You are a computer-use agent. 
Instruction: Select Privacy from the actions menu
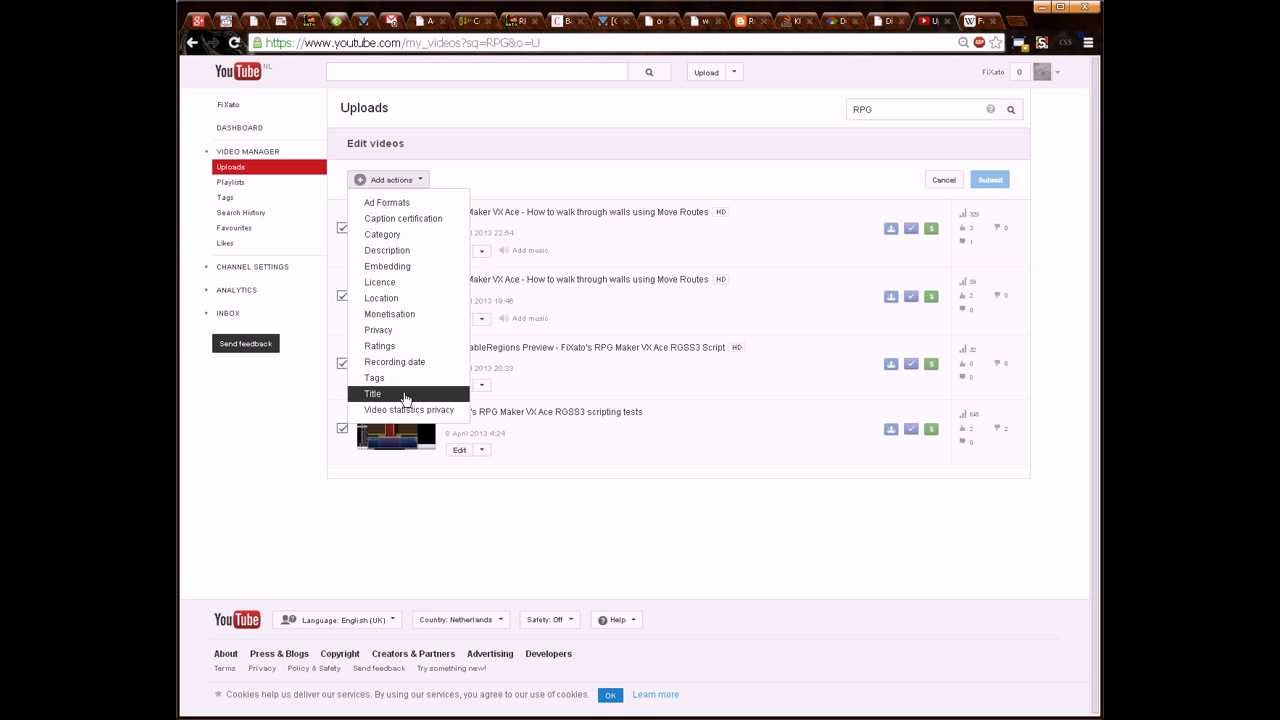[x=408, y=330]
